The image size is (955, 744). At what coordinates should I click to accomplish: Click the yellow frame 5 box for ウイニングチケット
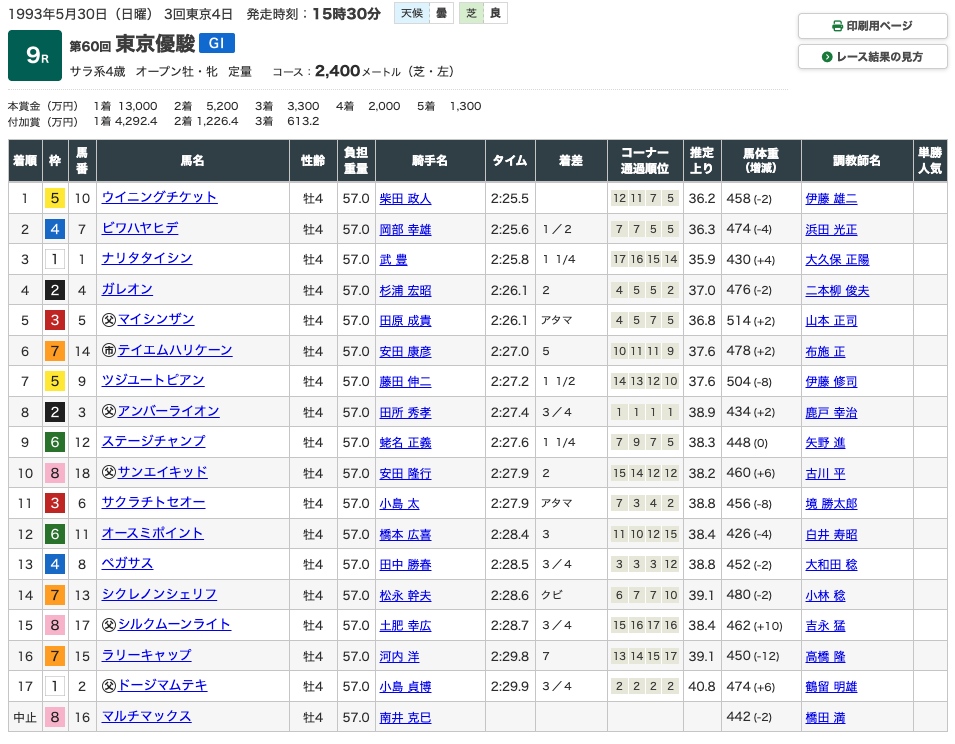coord(53,198)
